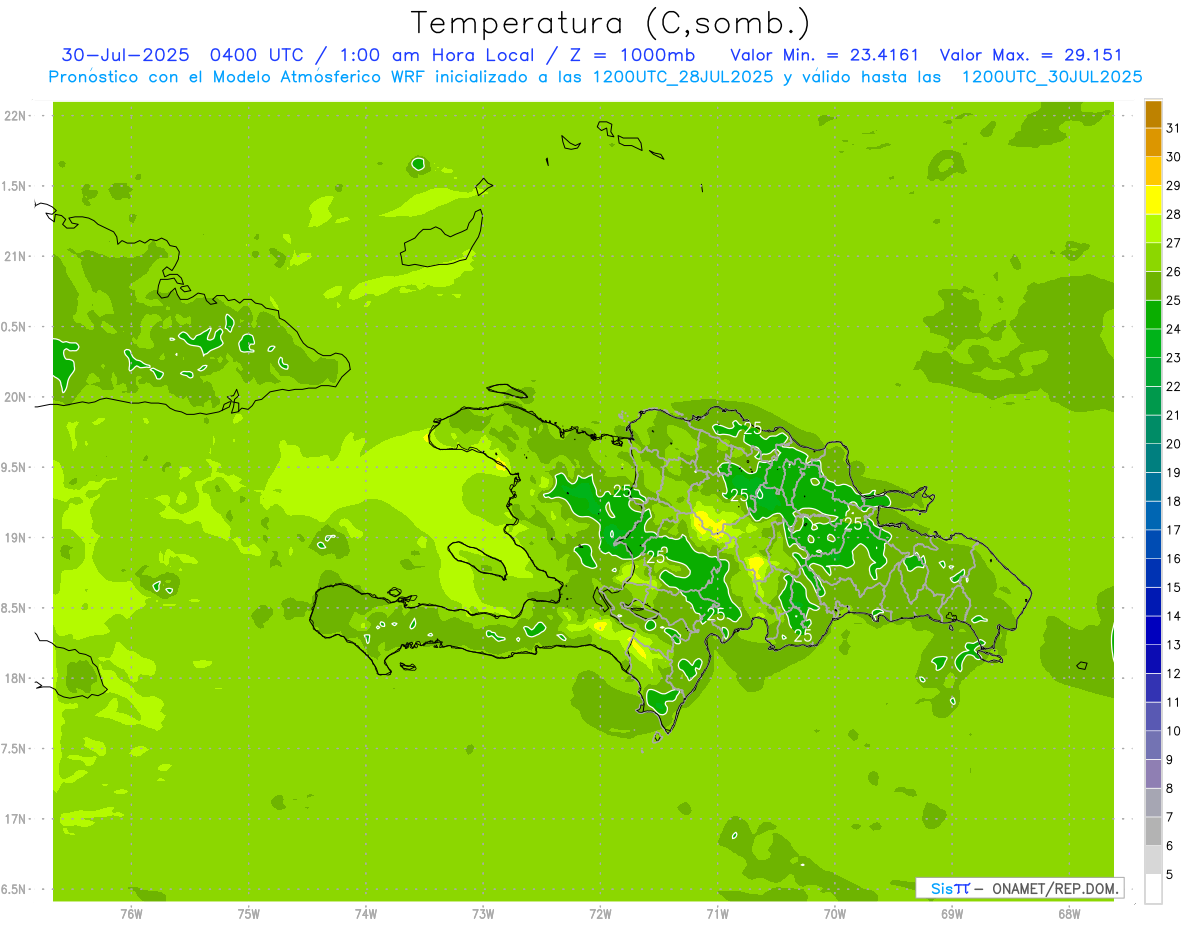Click the "68W" longitude axis label

[x=1069, y=914]
